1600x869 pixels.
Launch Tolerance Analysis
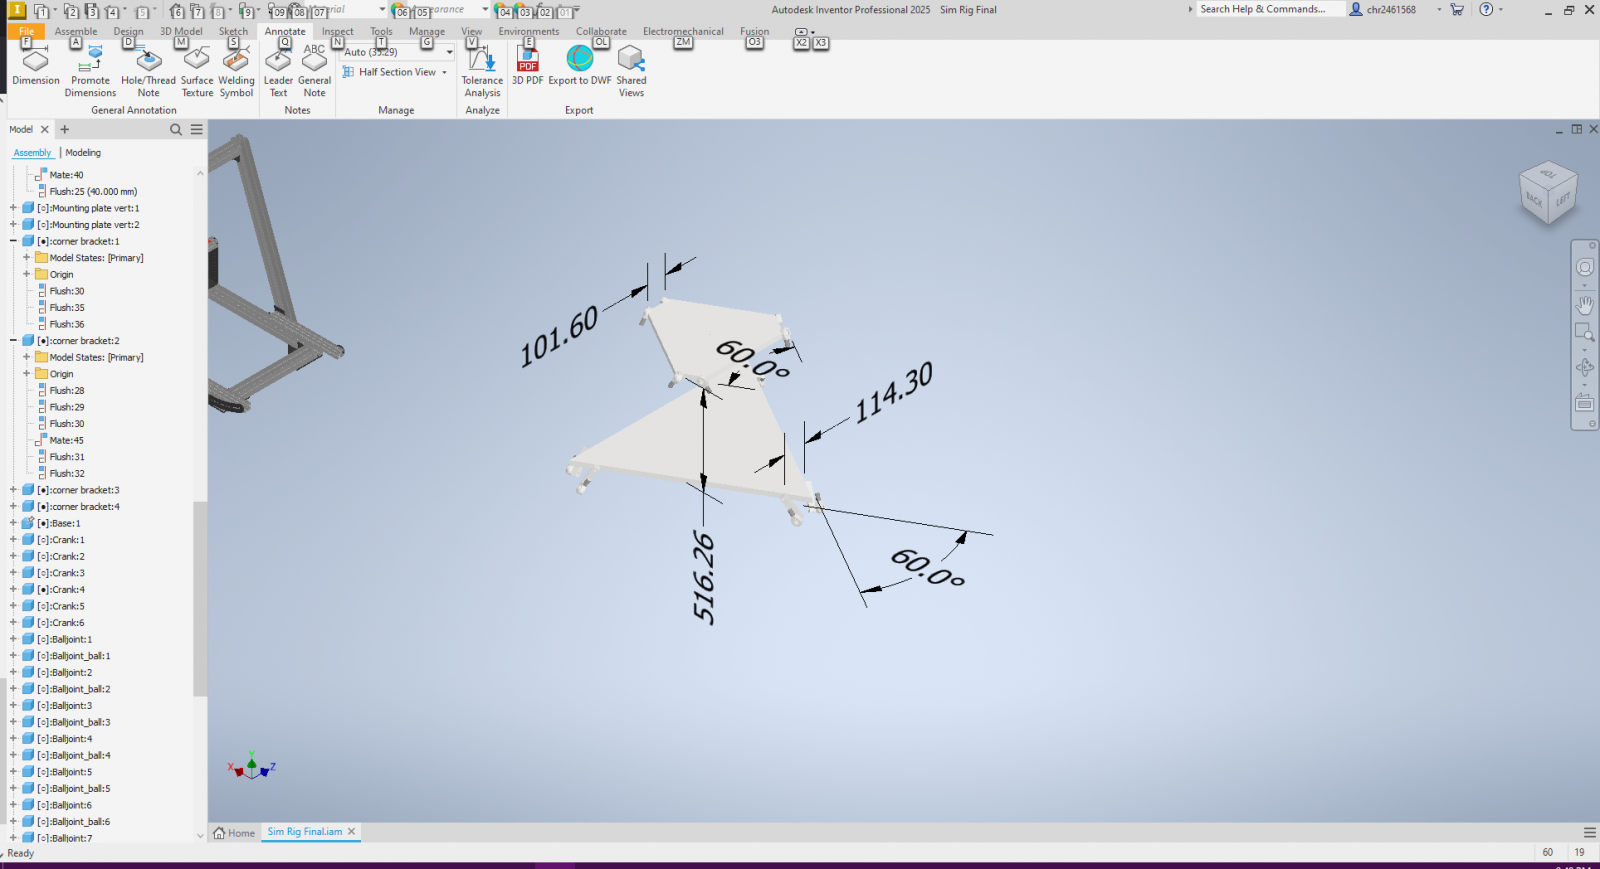[482, 62]
